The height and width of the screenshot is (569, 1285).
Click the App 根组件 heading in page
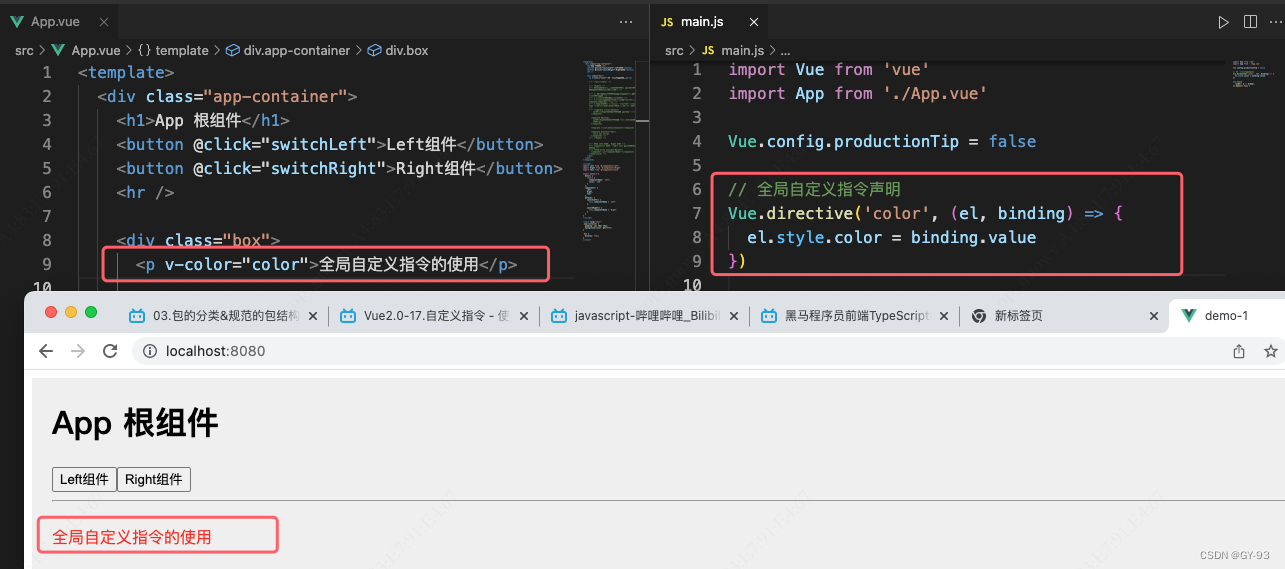[135, 423]
